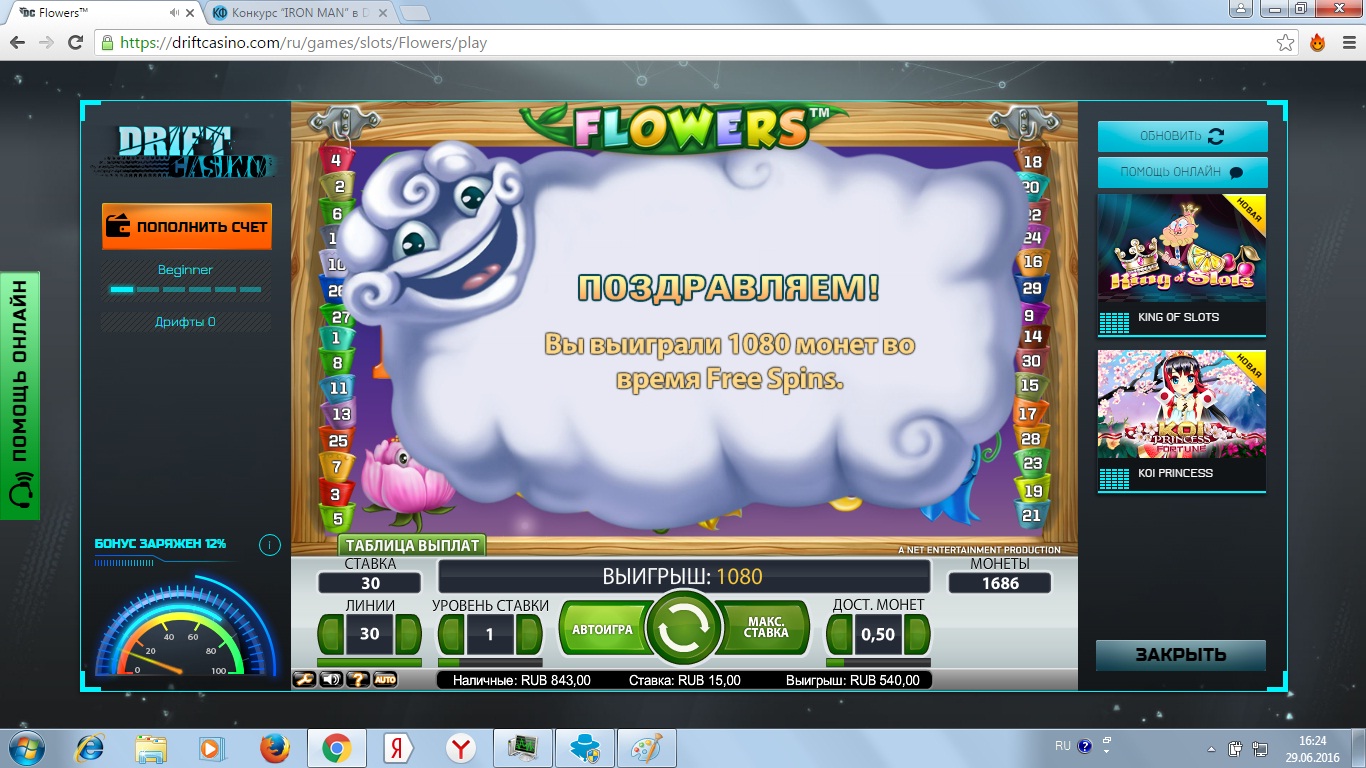
Task: Toggle the small AUTO icon
Action: pos(385,679)
